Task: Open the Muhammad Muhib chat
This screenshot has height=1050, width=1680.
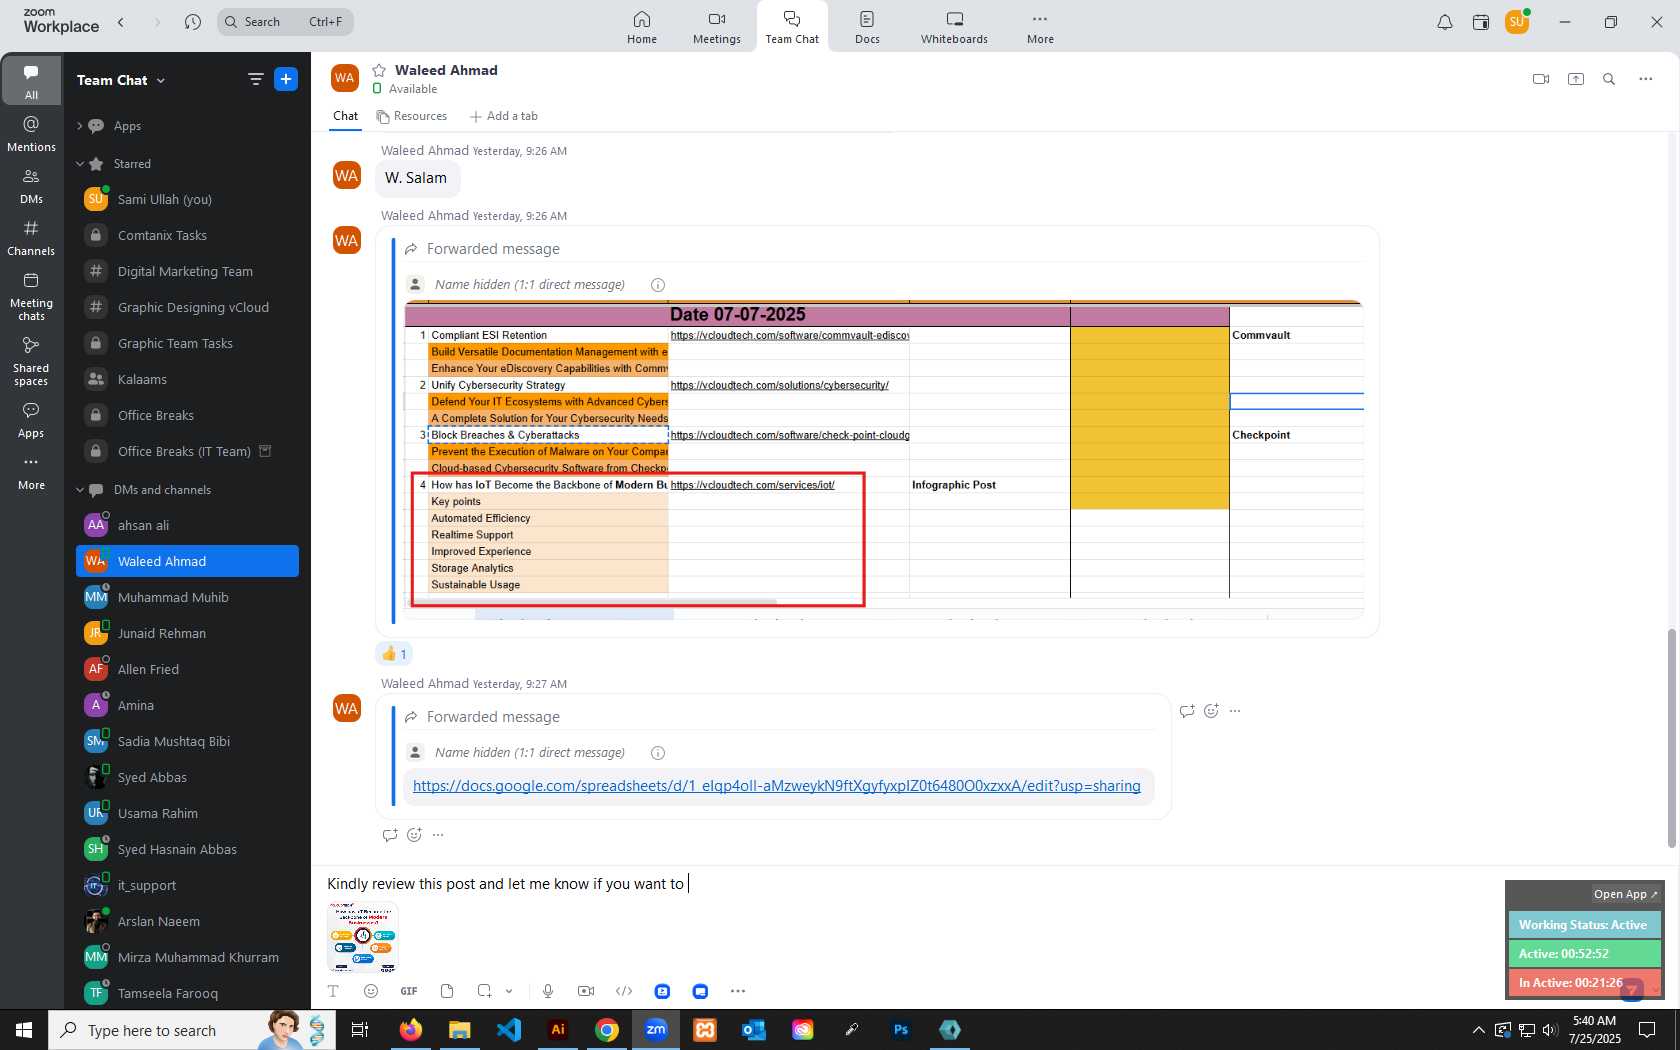Action: click(187, 598)
